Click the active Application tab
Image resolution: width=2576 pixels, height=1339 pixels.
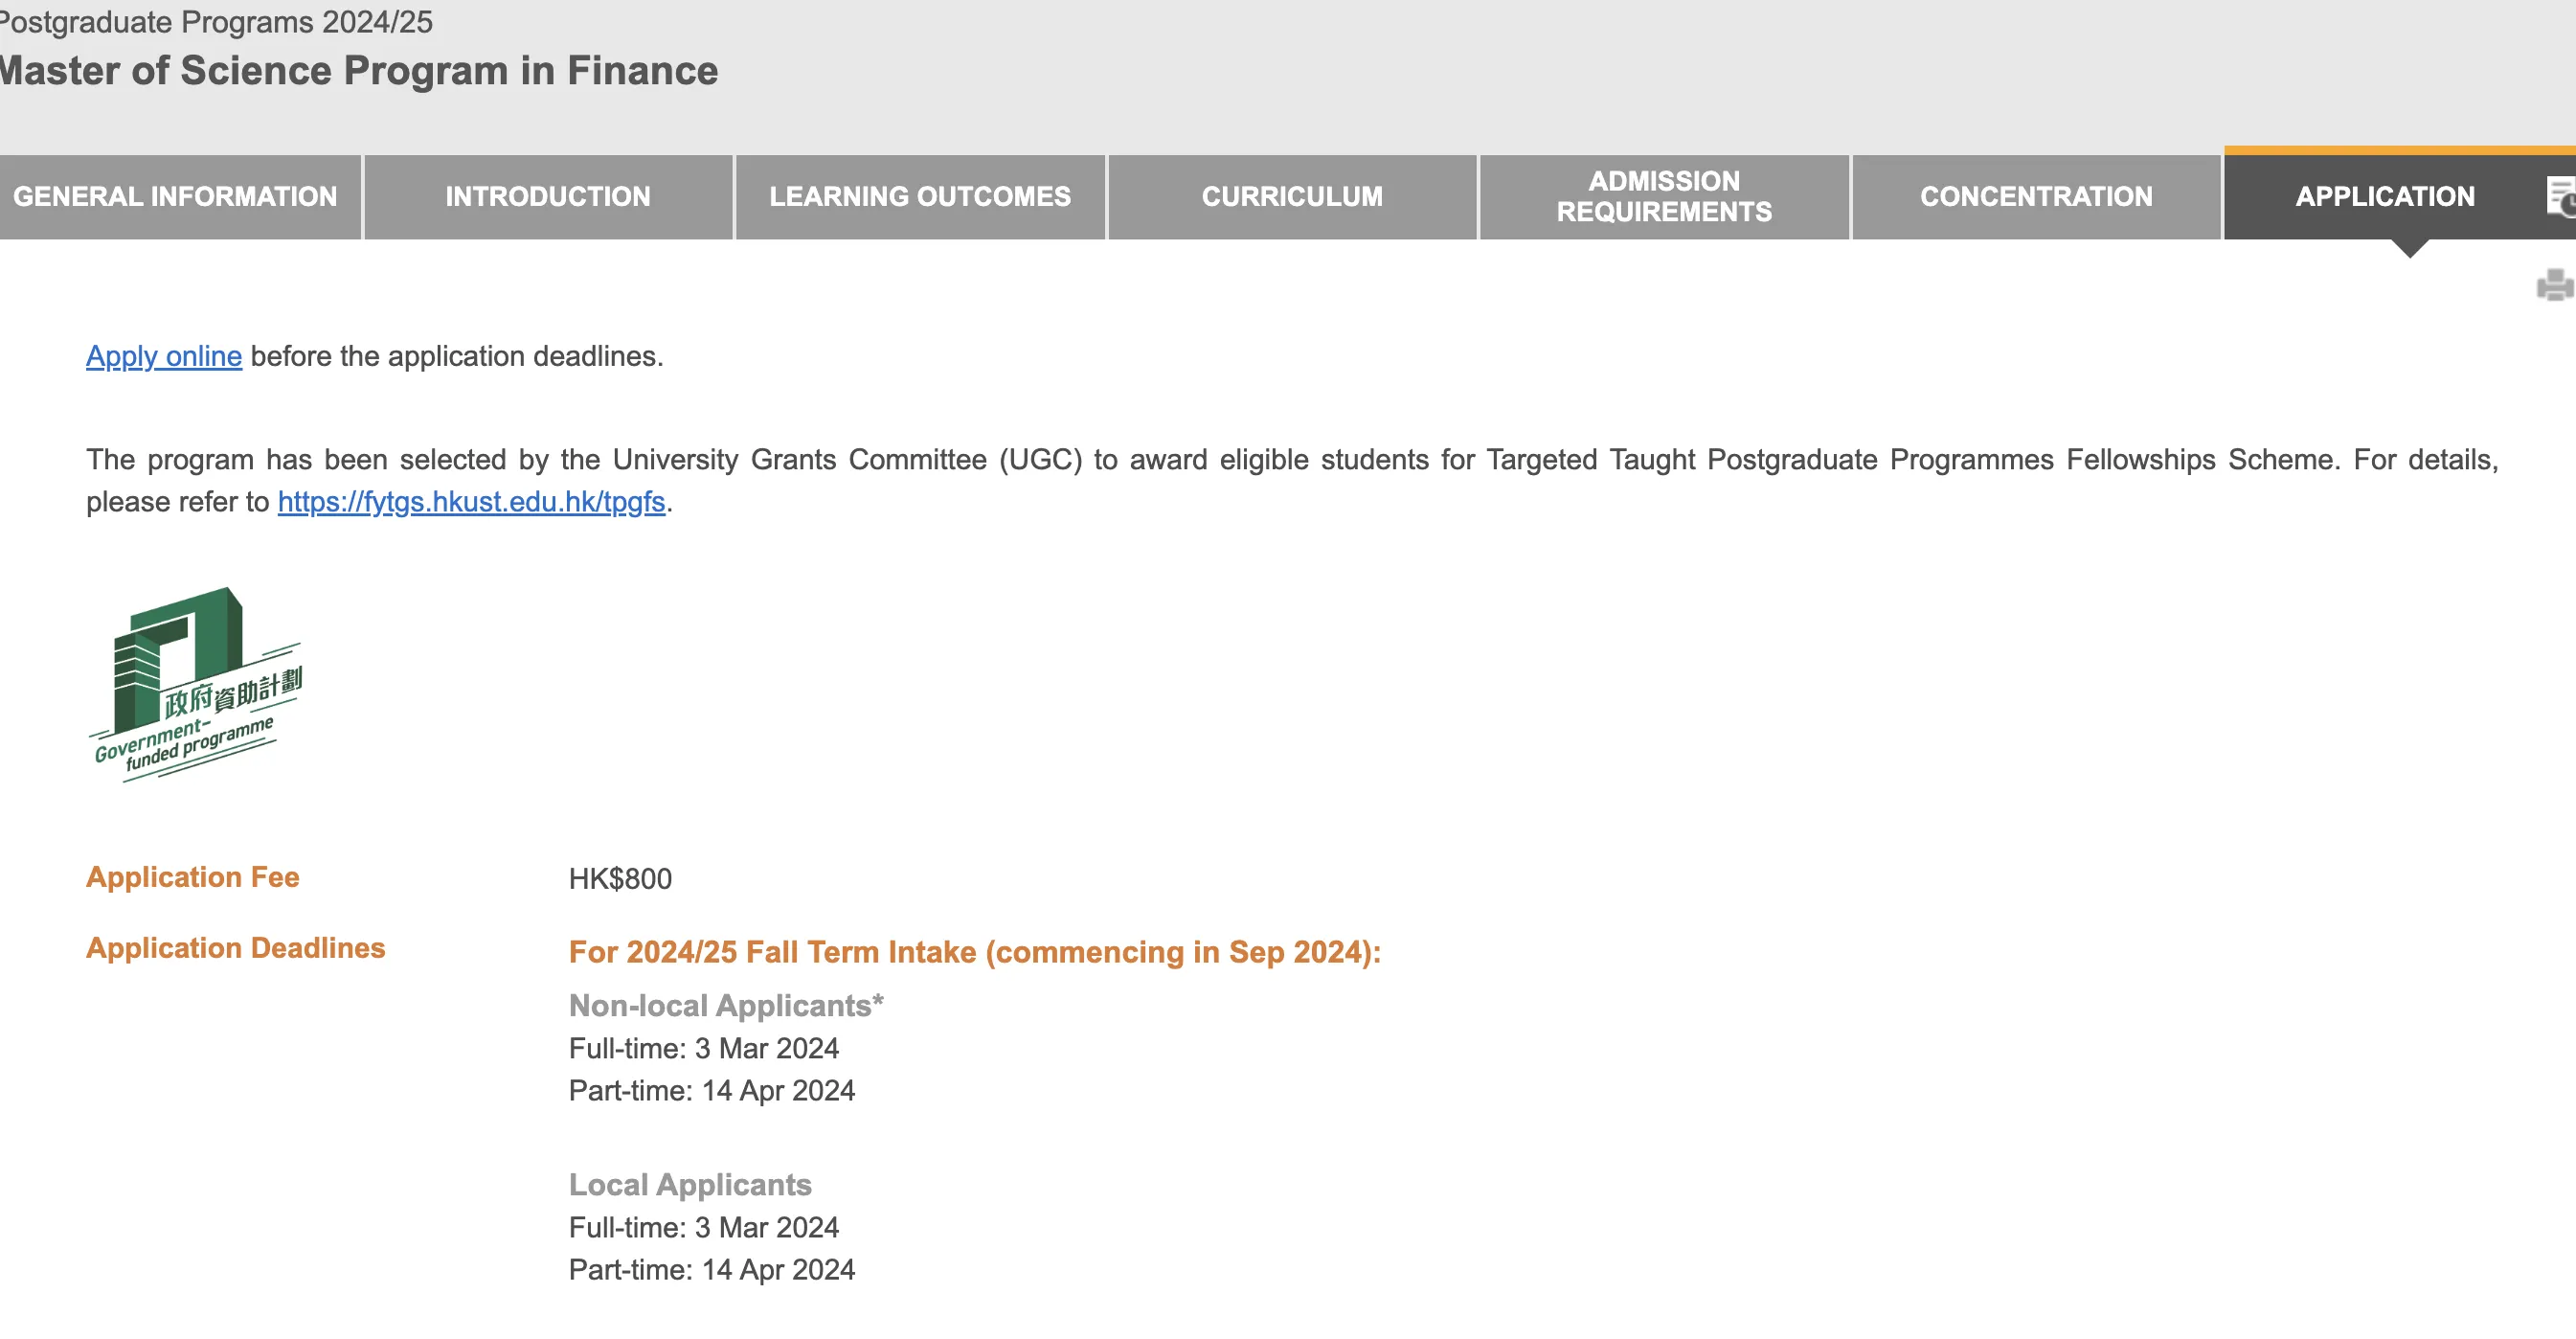click(2385, 197)
